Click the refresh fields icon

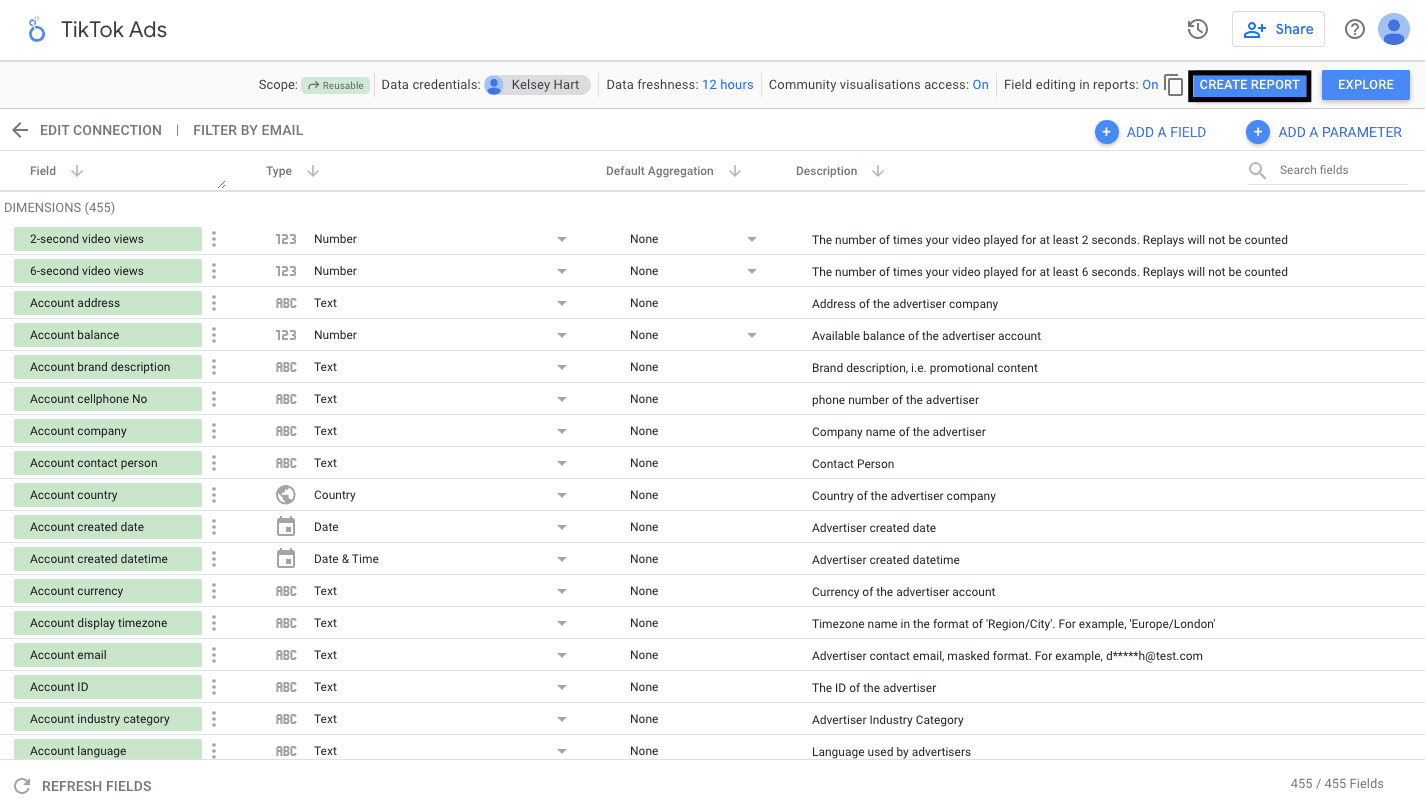click(x=22, y=786)
